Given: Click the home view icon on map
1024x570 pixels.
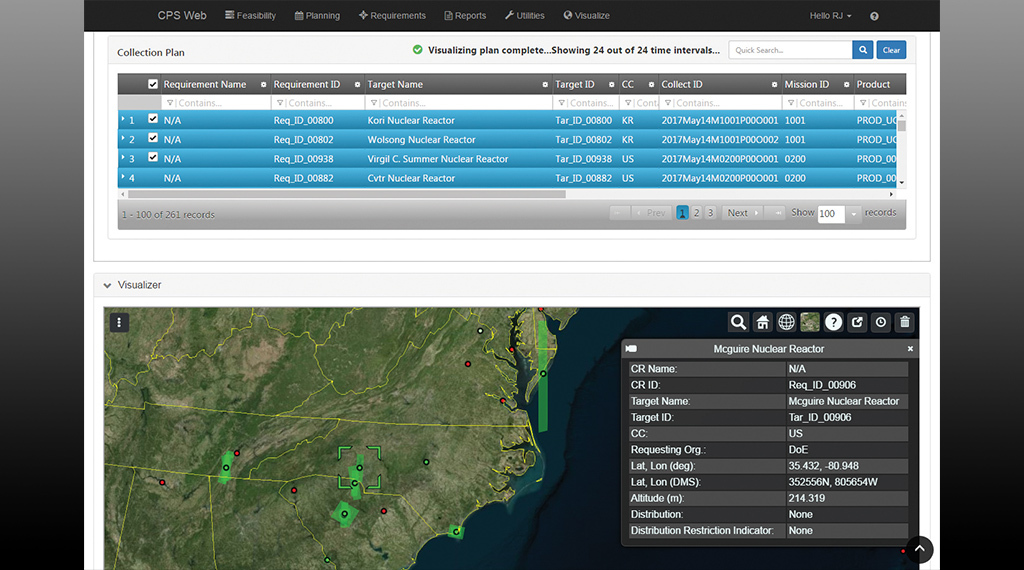Looking at the screenshot, I should click(x=762, y=322).
